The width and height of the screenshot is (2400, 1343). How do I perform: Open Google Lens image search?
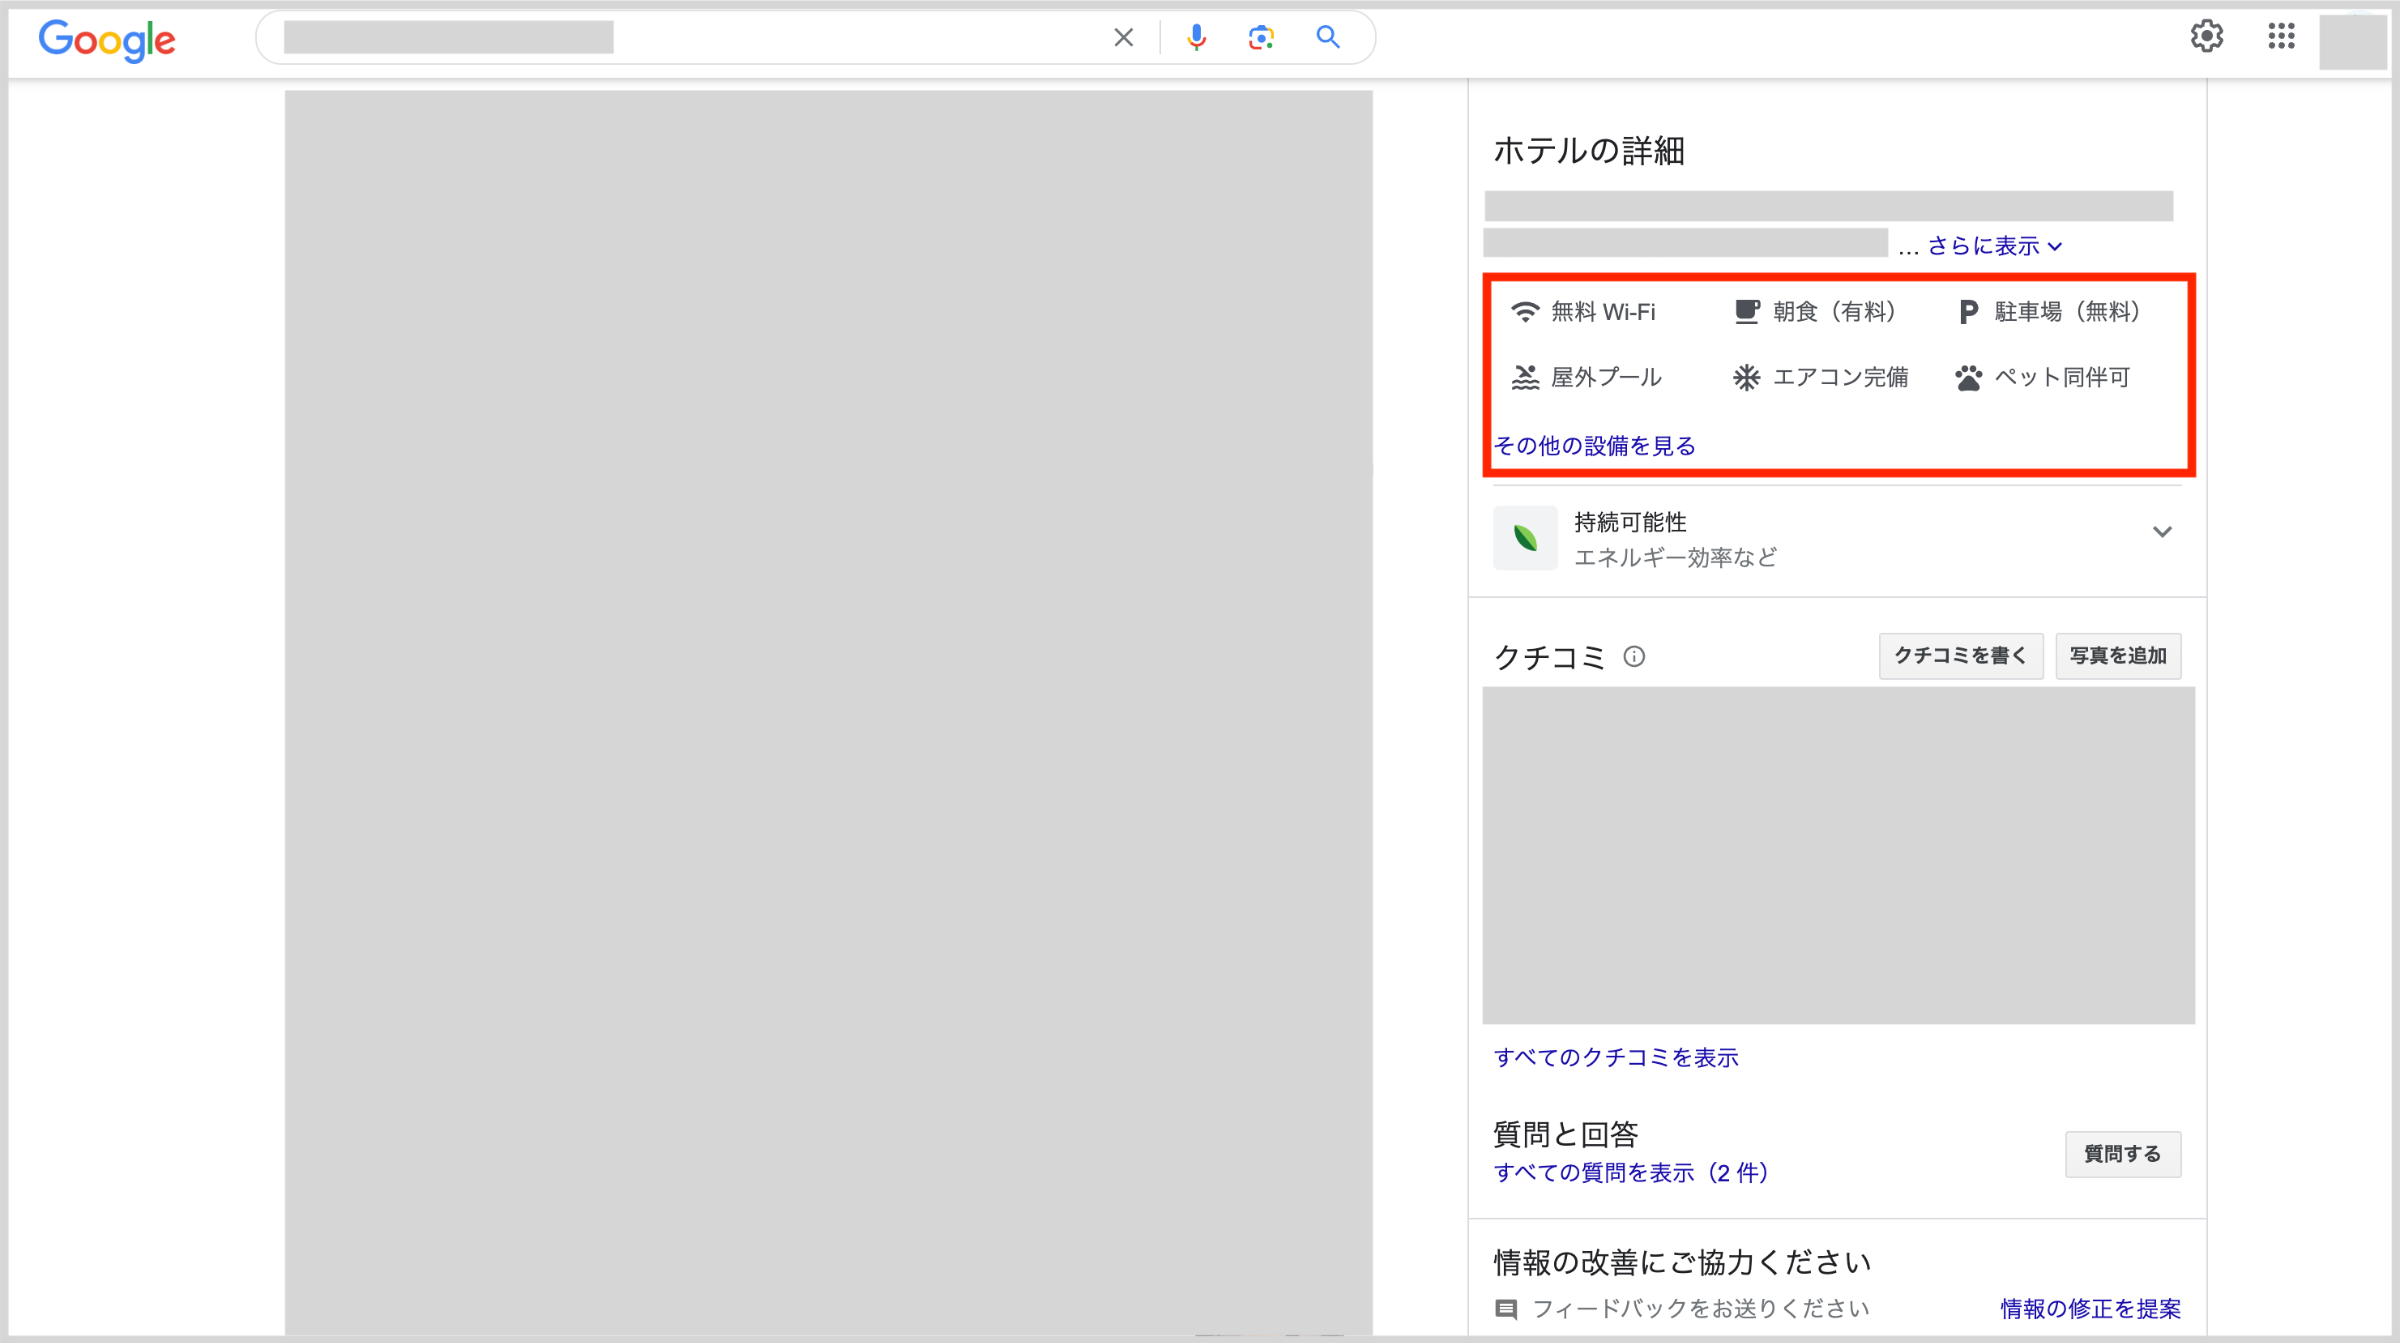1261,38
